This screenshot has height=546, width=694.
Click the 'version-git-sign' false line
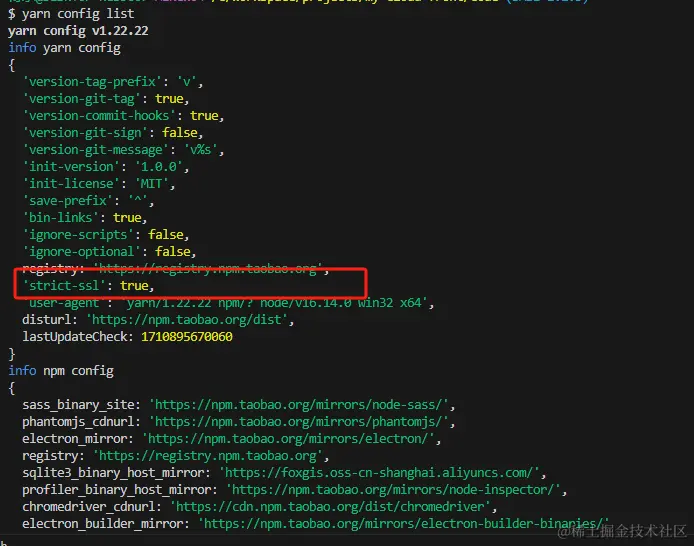coord(113,133)
